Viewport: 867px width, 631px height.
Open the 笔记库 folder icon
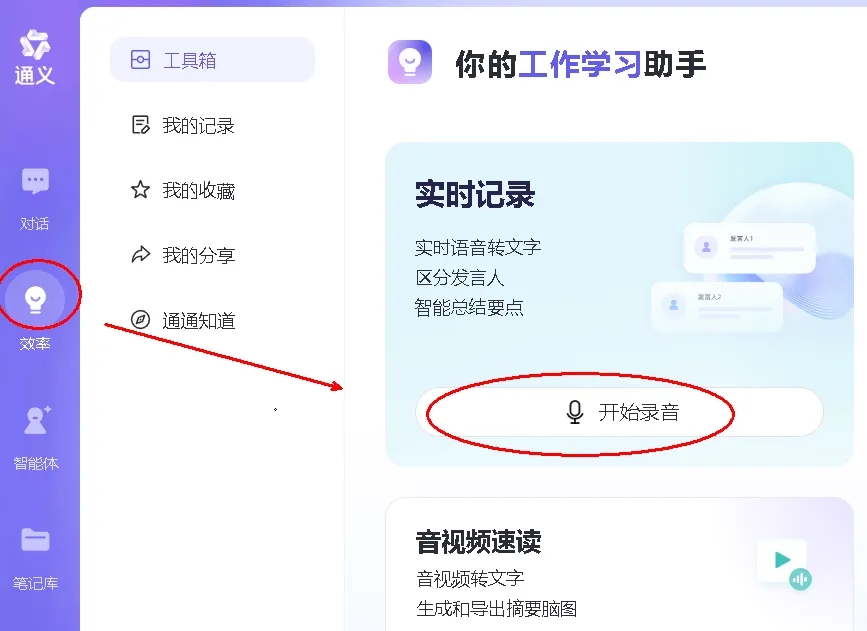point(35,540)
